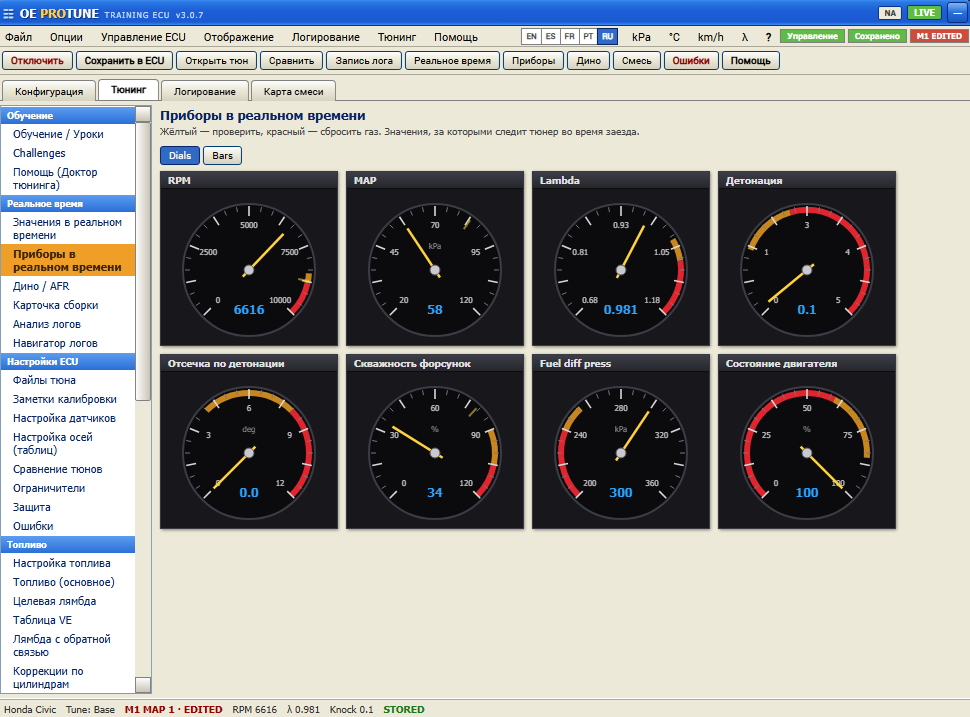Viewport: 970px width, 717px height.
Task: Click the green Сохранено status badge
Action: pyautogui.click(x=877, y=36)
